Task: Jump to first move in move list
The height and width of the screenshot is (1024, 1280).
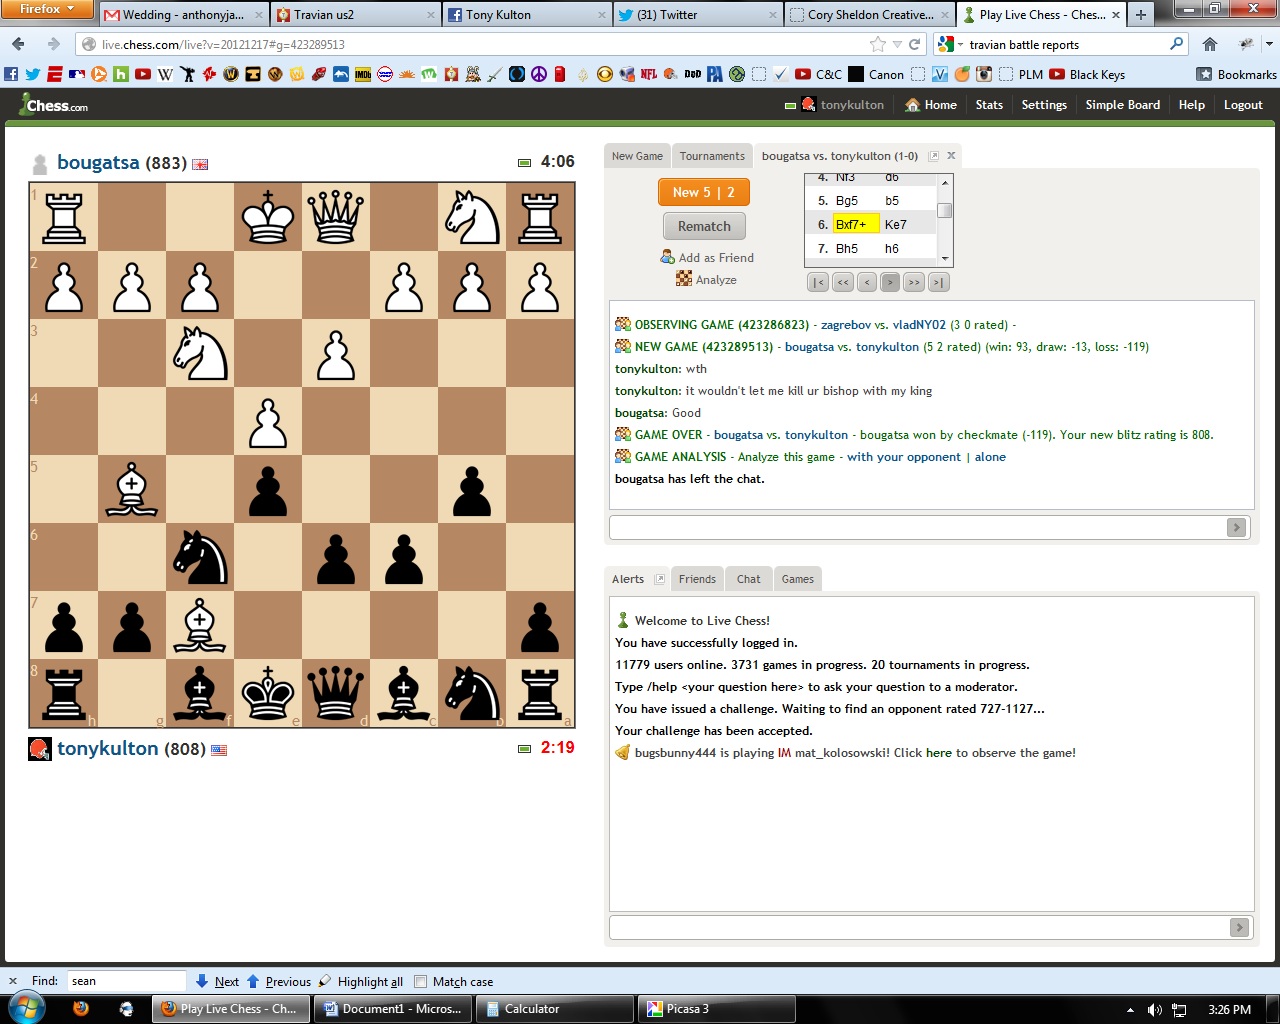Action: coord(818,283)
